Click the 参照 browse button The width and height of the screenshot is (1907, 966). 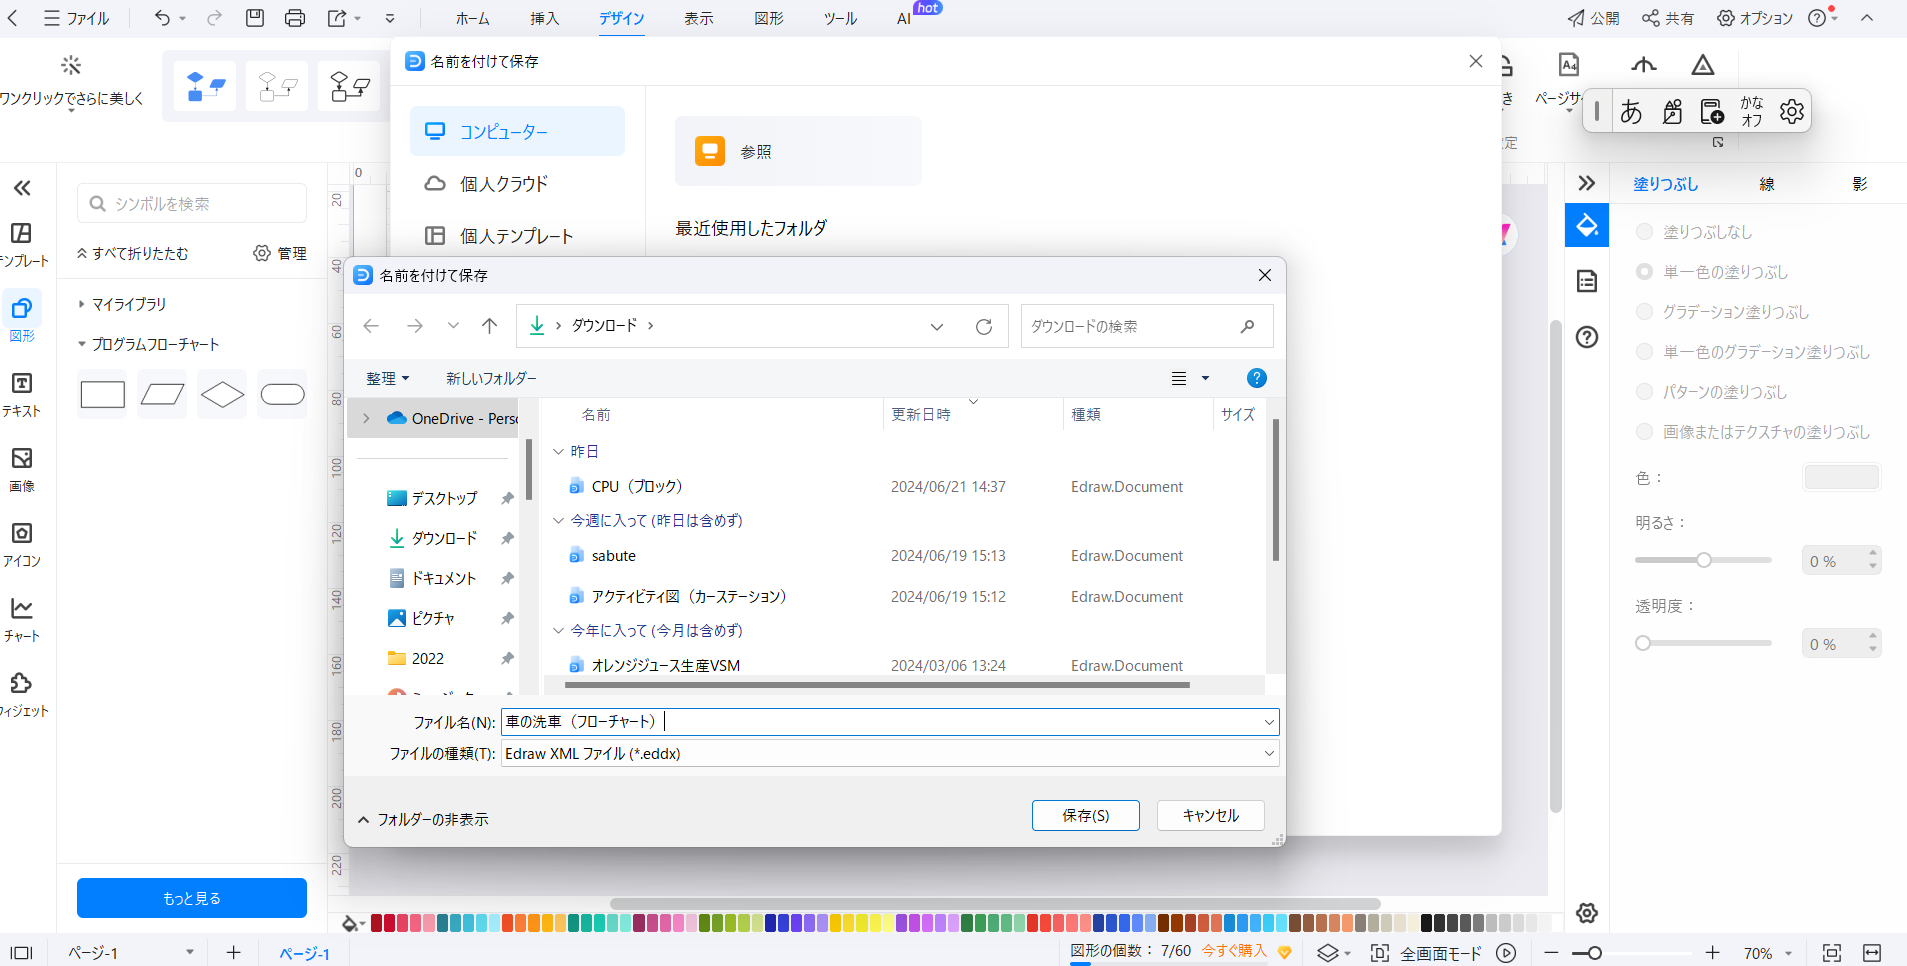click(798, 151)
